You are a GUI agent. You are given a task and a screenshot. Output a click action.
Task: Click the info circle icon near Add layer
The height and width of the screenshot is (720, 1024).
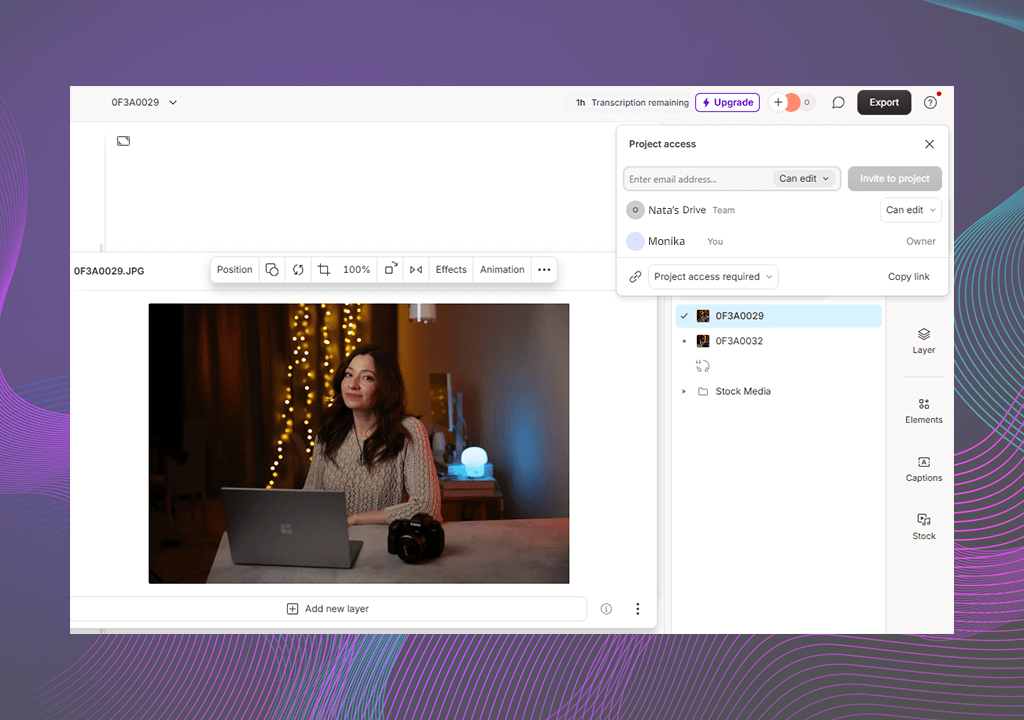coord(606,609)
